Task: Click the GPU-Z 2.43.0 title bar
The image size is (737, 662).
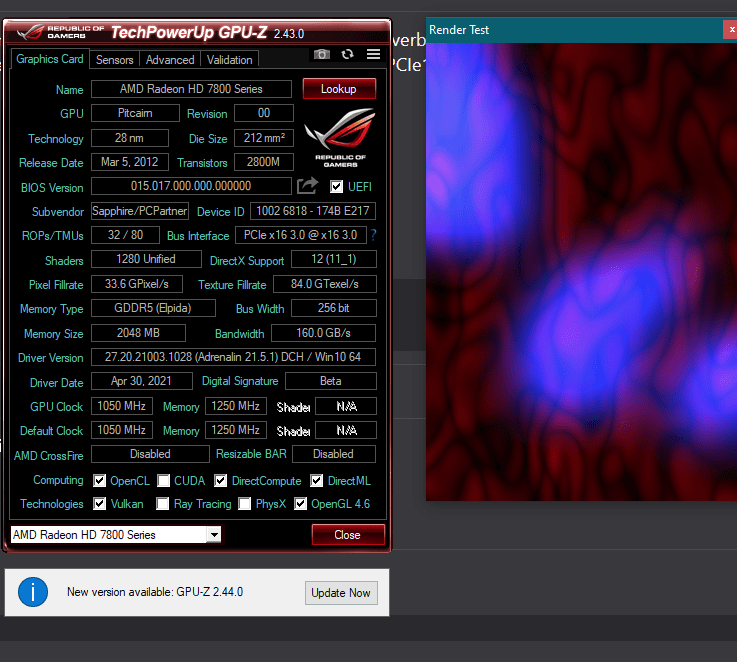Action: 197,32
